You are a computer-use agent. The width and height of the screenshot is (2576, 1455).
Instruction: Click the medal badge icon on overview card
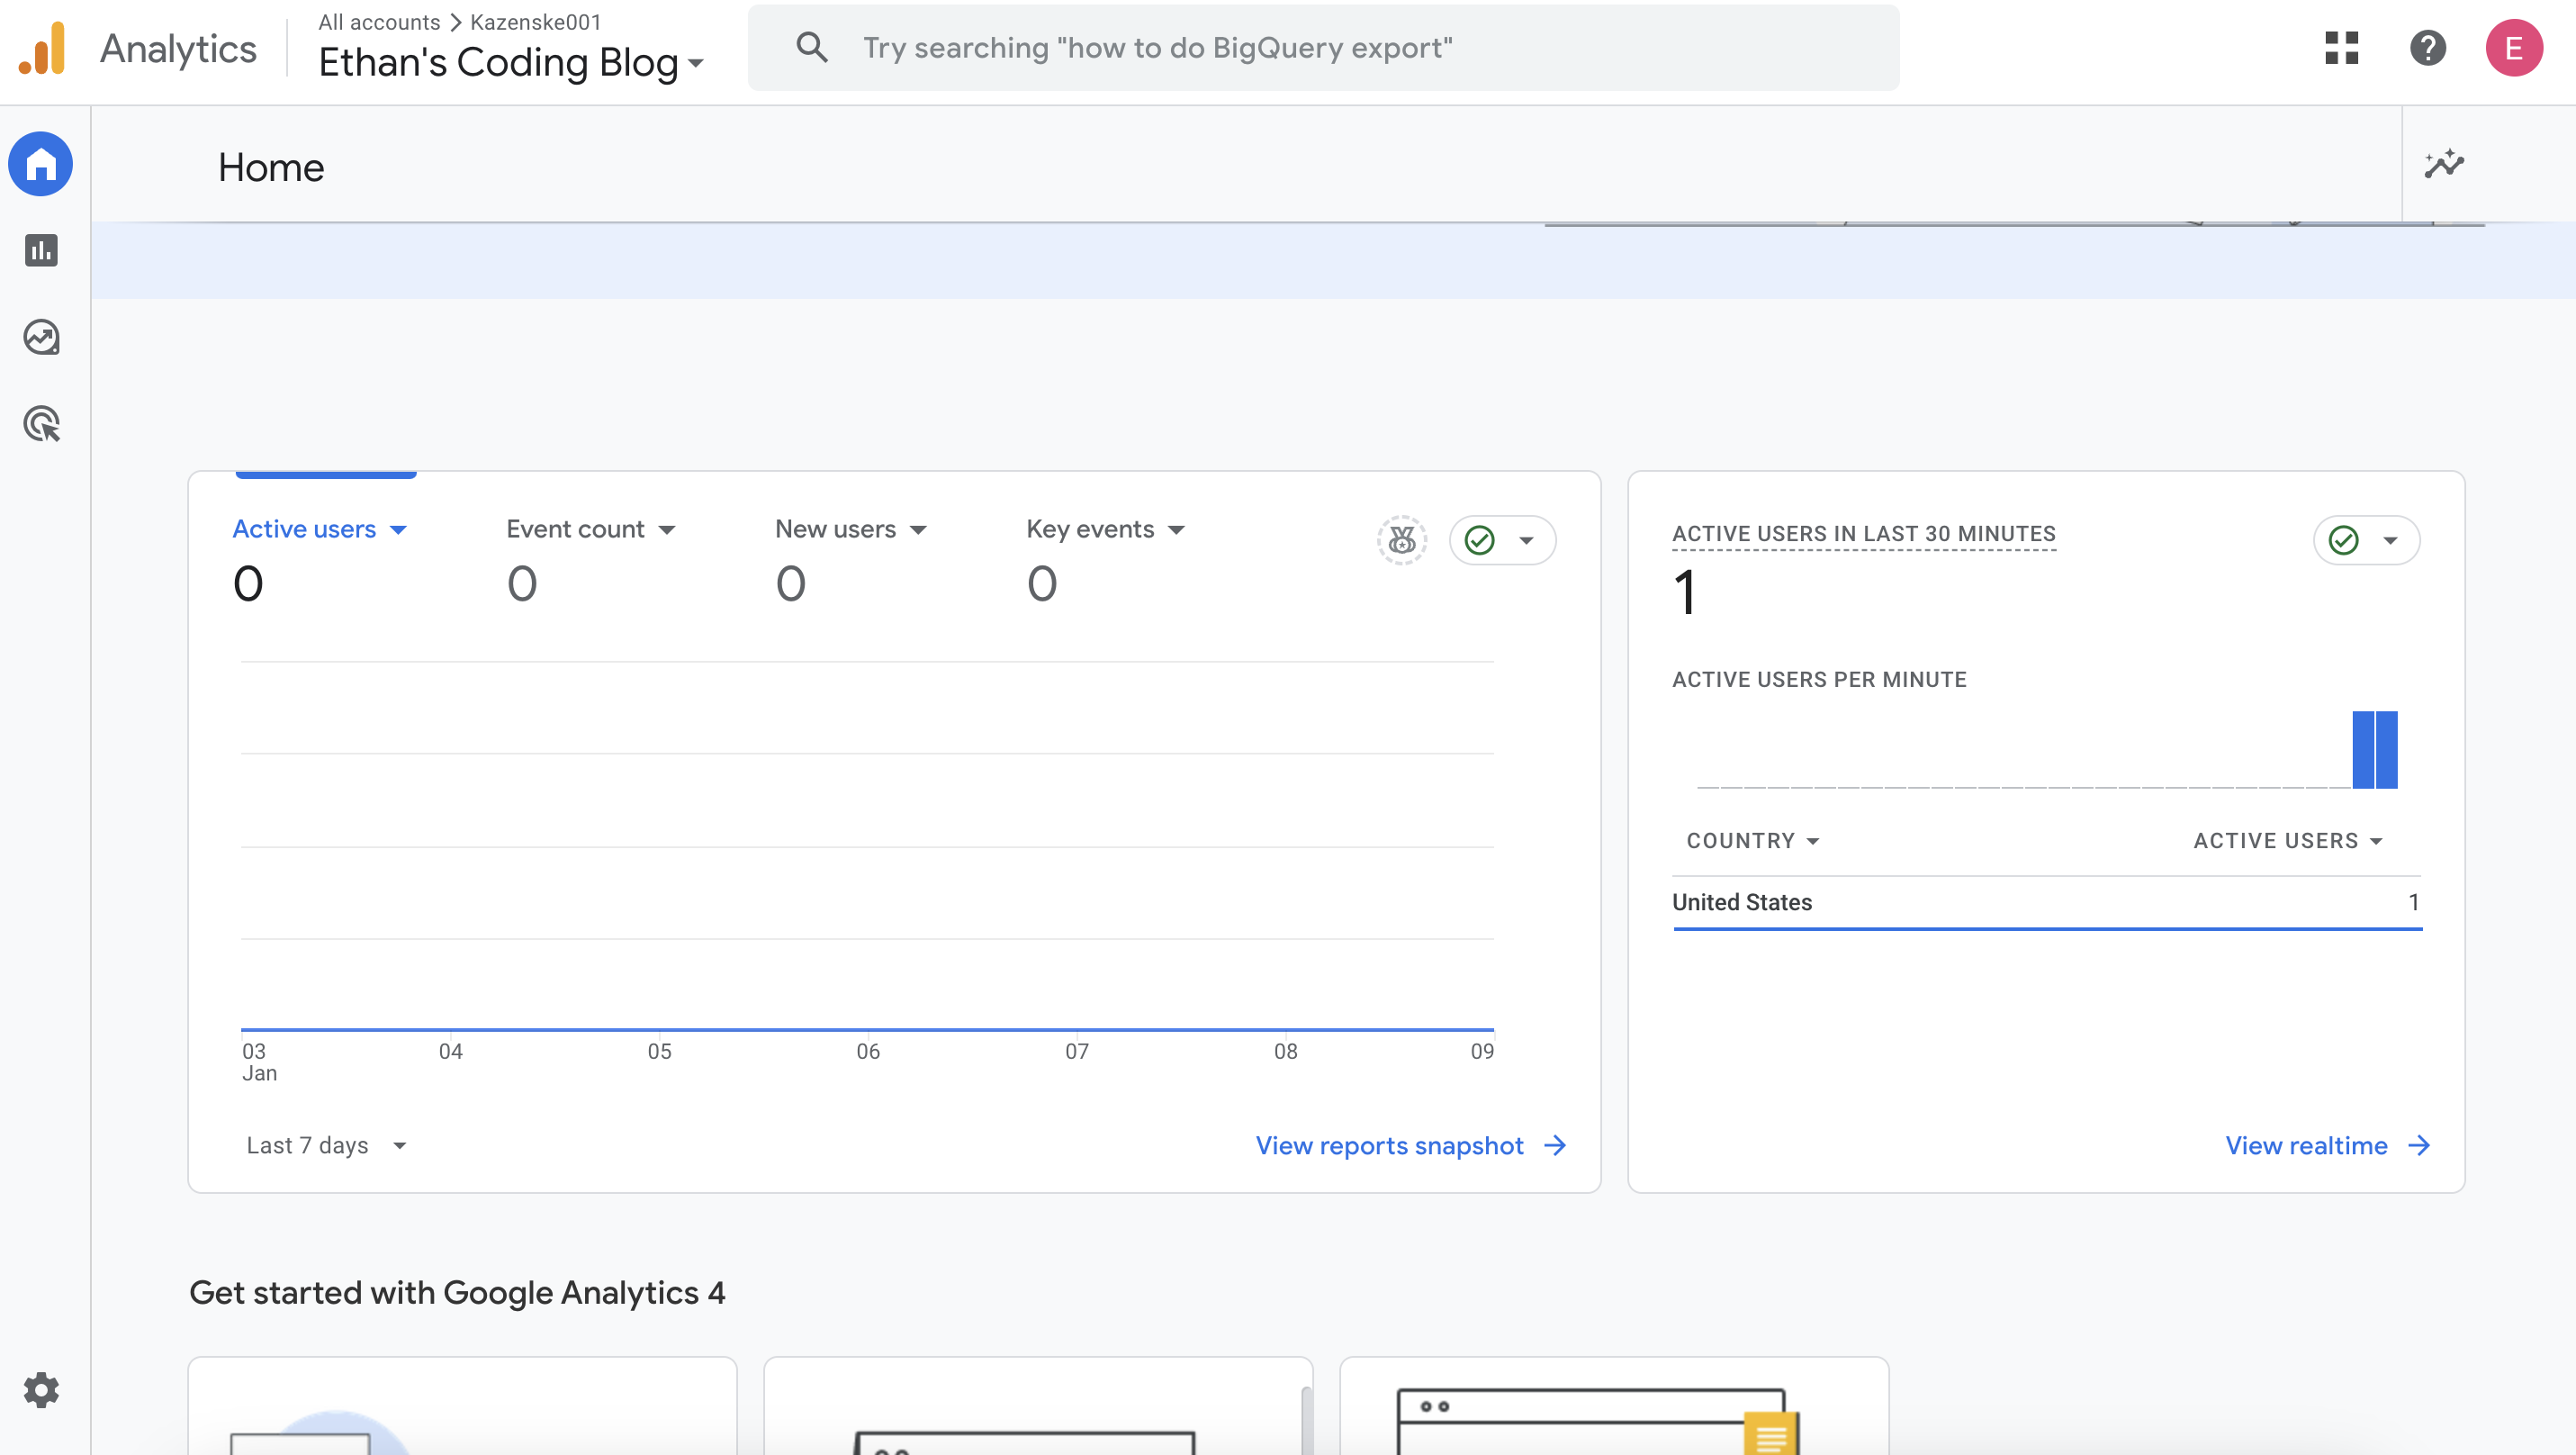click(x=1402, y=540)
